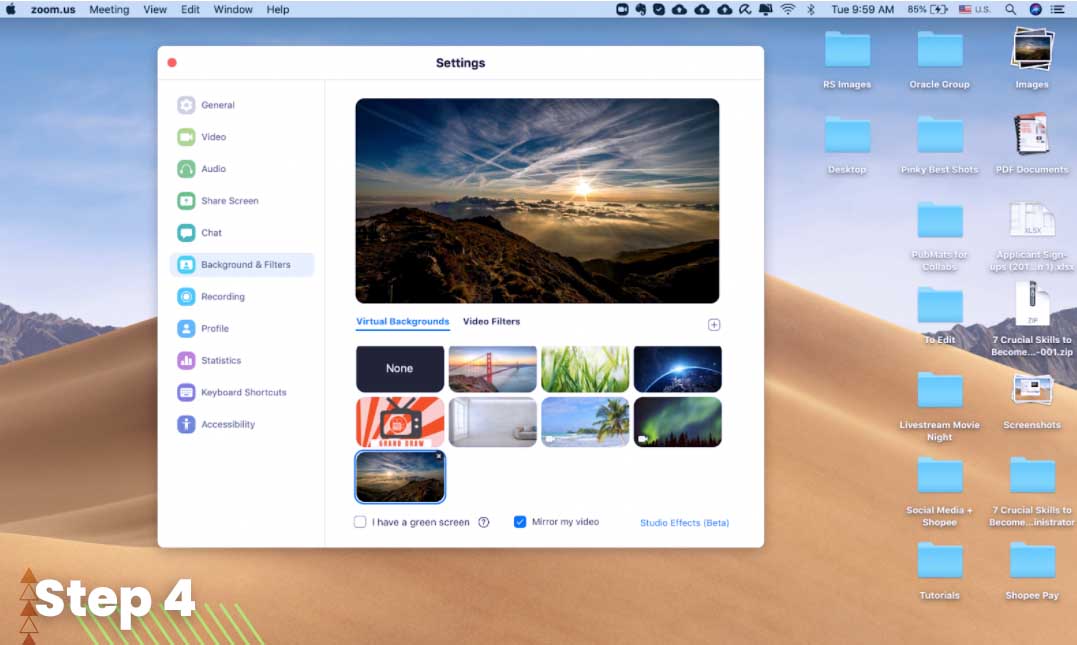
Task: Open the Chat bubble icon
Action: click(x=186, y=233)
